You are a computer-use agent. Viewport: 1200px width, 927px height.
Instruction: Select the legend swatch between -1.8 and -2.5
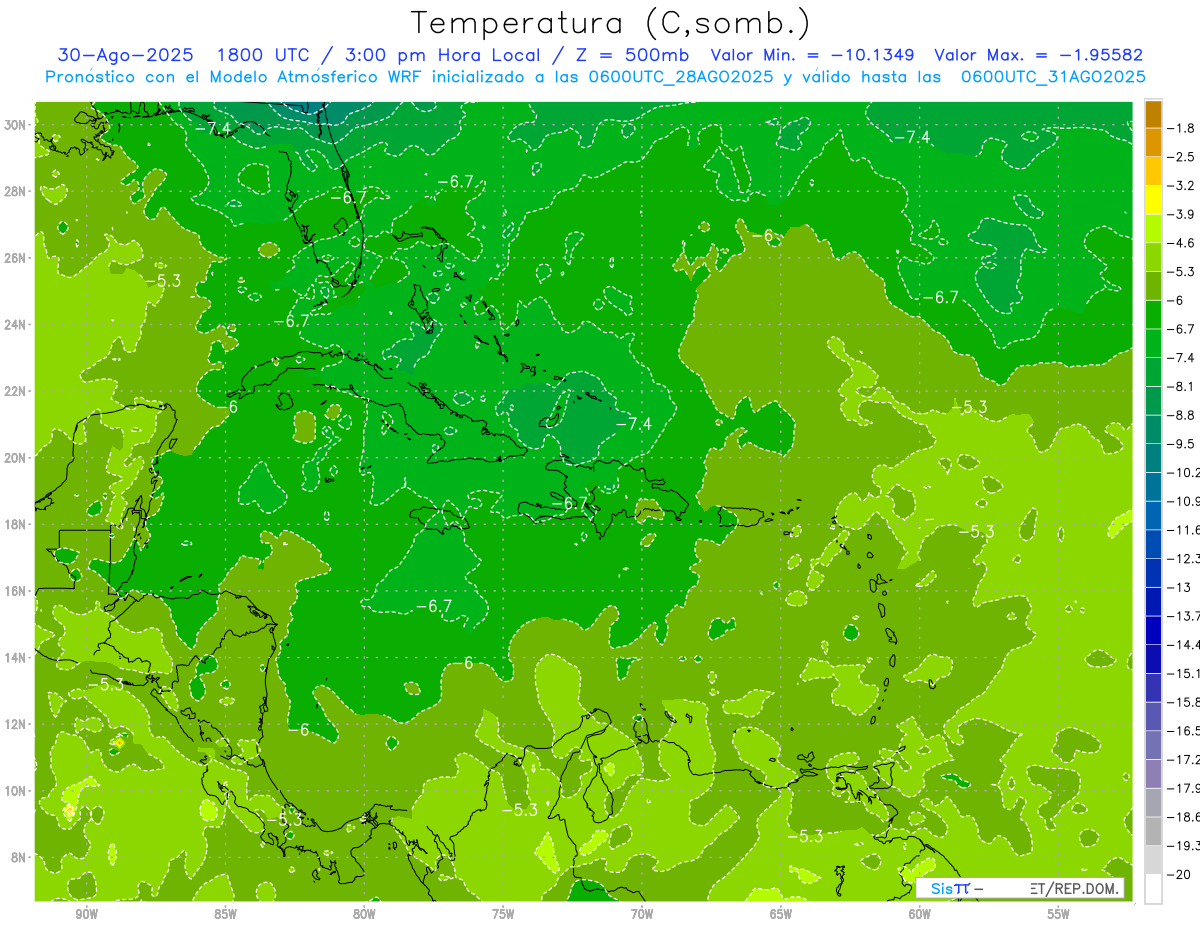coord(1153,143)
